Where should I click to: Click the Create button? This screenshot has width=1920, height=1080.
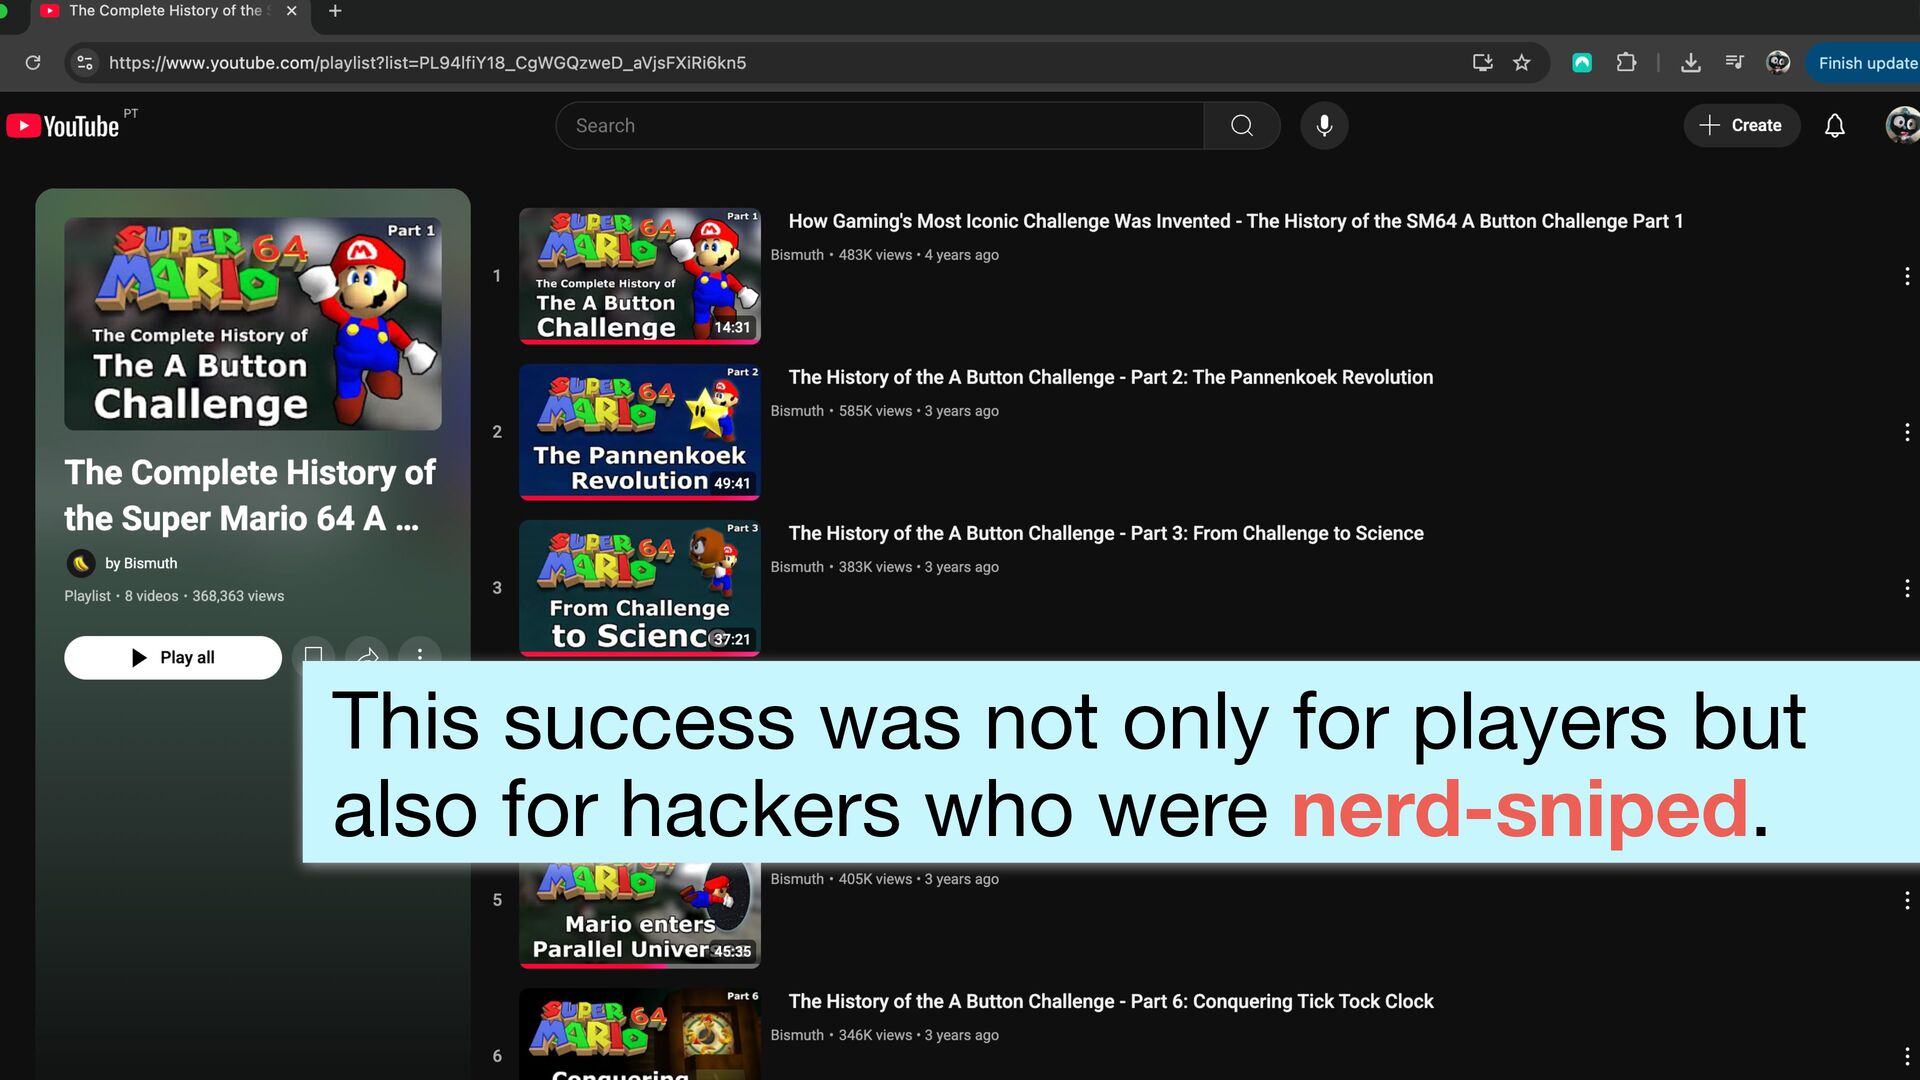[1741, 126]
